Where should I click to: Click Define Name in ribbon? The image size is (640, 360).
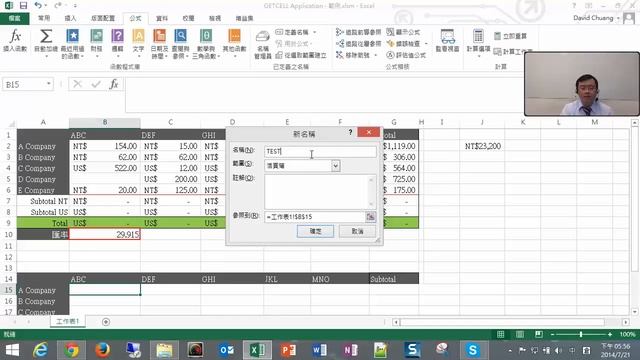pos(292,32)
